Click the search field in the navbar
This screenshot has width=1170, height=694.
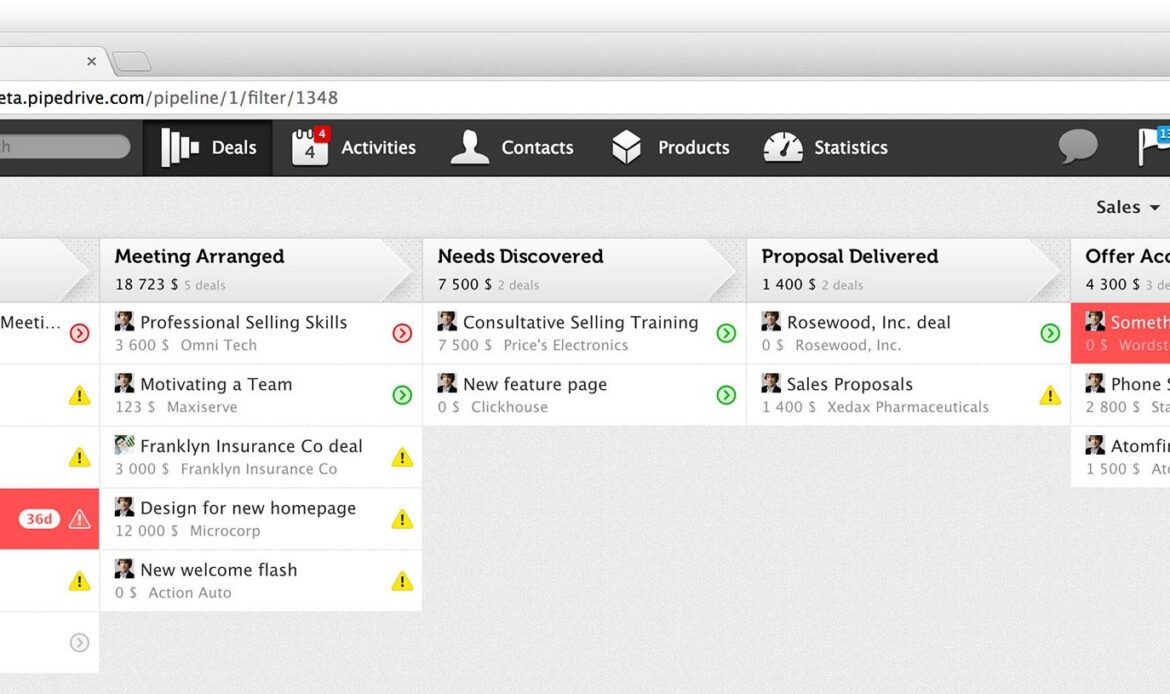click(65, 146)
